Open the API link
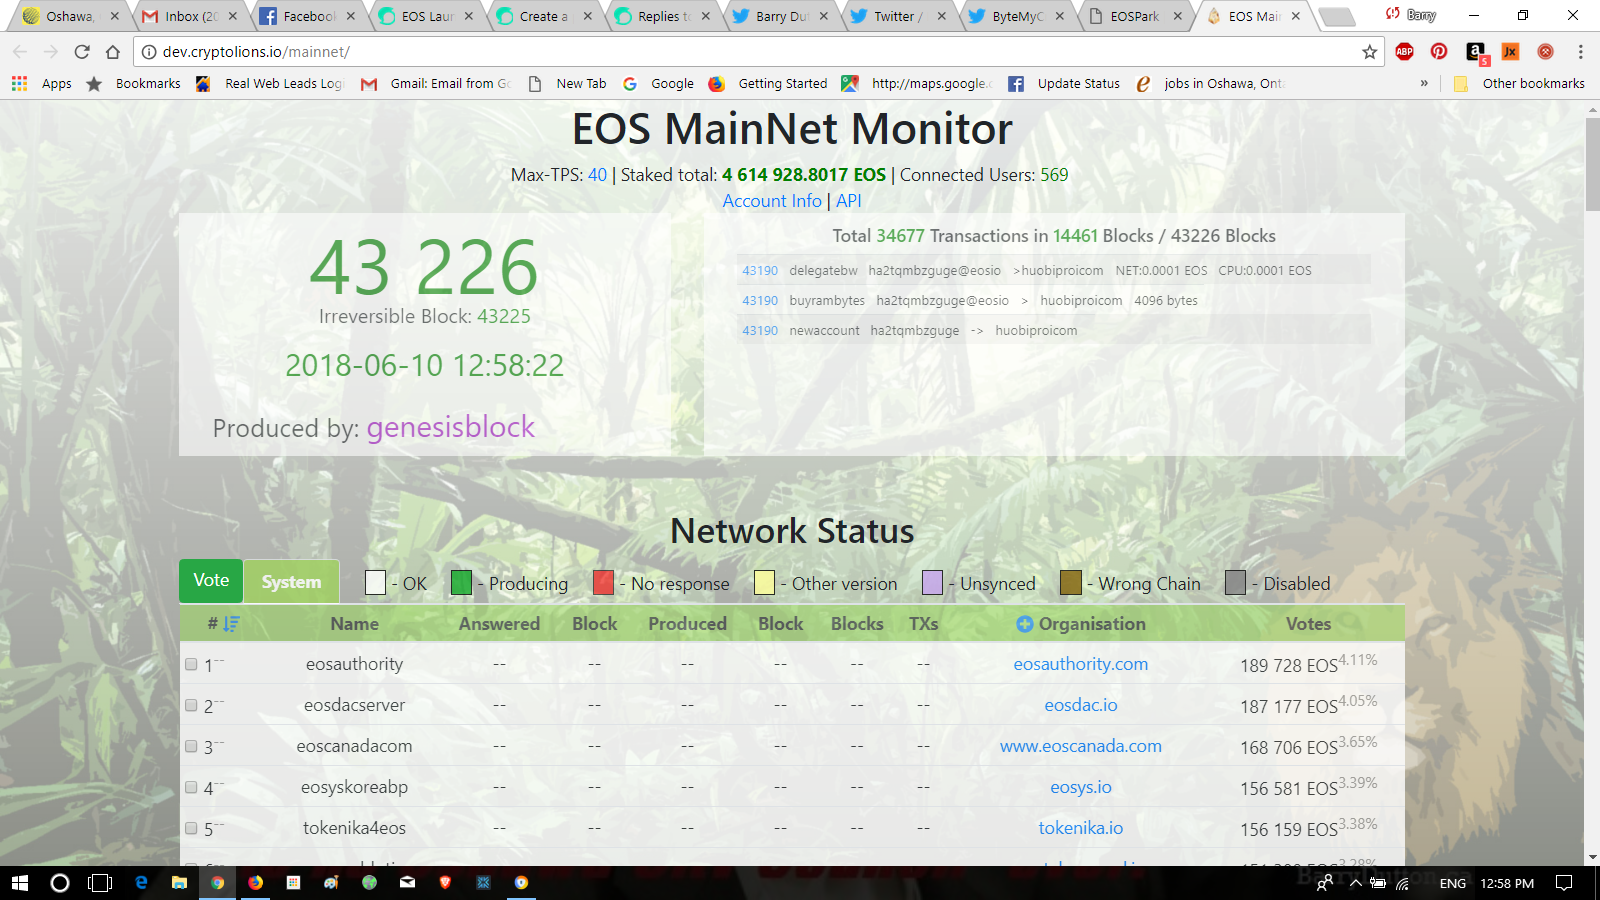This screenshot has width=1600, height=900. point(849,201)
